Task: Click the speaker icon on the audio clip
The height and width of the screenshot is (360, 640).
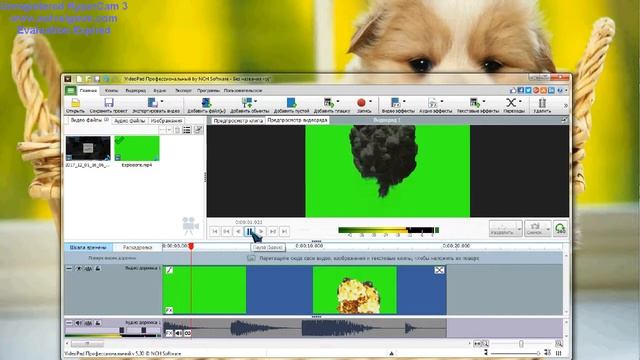Action: point(178,333)
